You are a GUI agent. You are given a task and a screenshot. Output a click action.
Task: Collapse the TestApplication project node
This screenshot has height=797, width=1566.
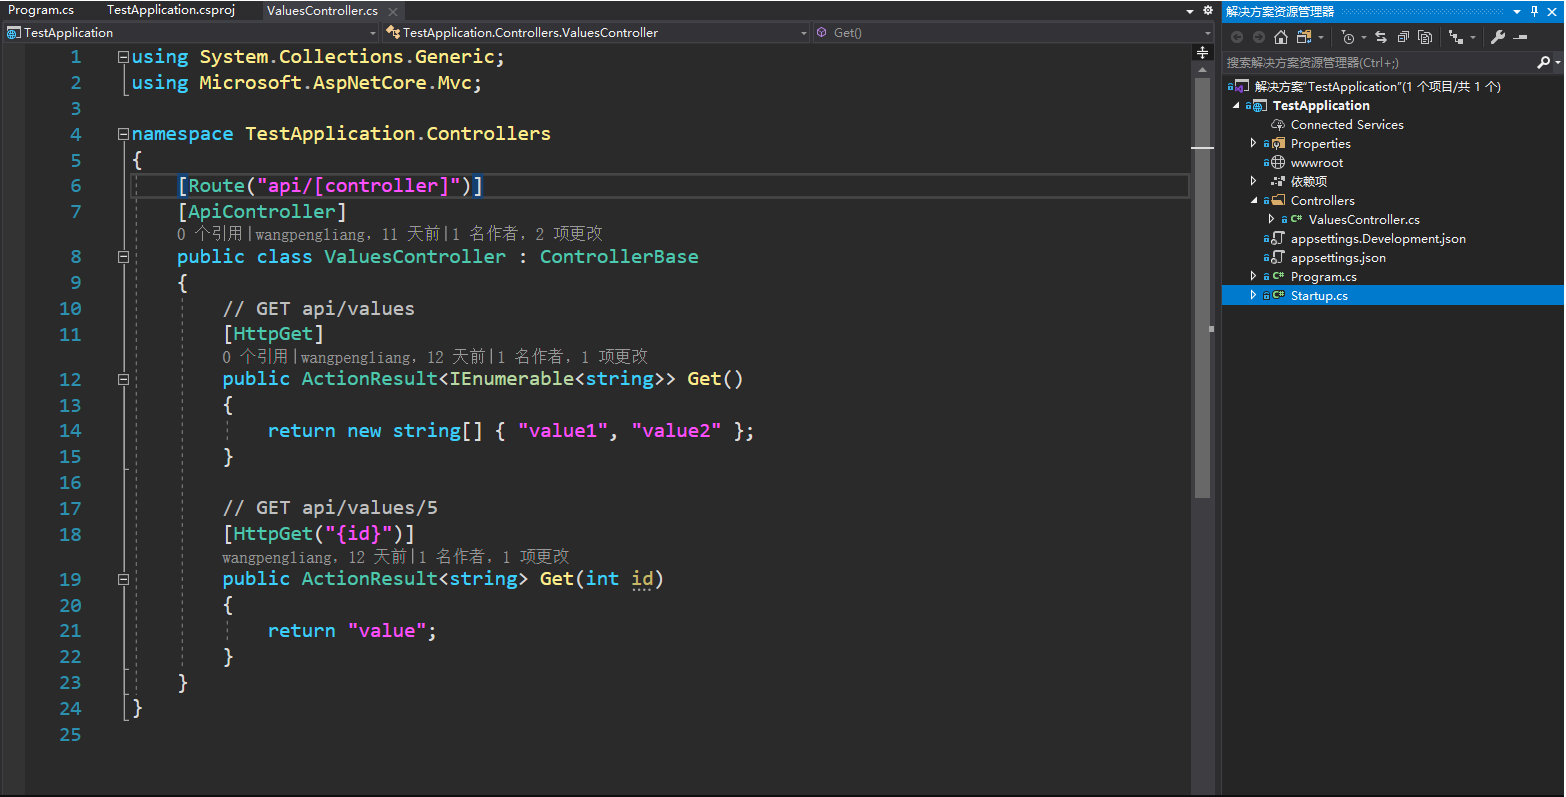(1237, 105)
